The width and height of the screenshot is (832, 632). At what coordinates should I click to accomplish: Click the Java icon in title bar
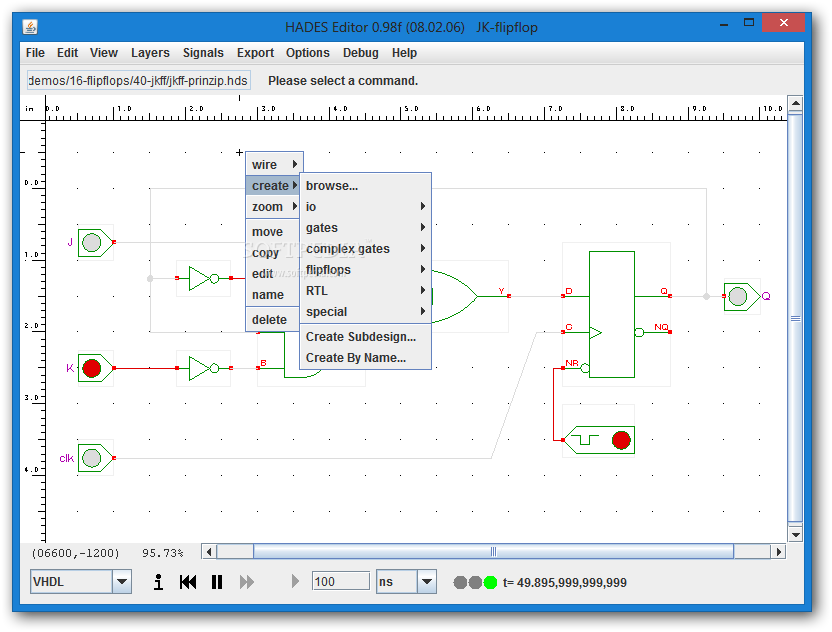pyautogui.click(x=30, y=27)
